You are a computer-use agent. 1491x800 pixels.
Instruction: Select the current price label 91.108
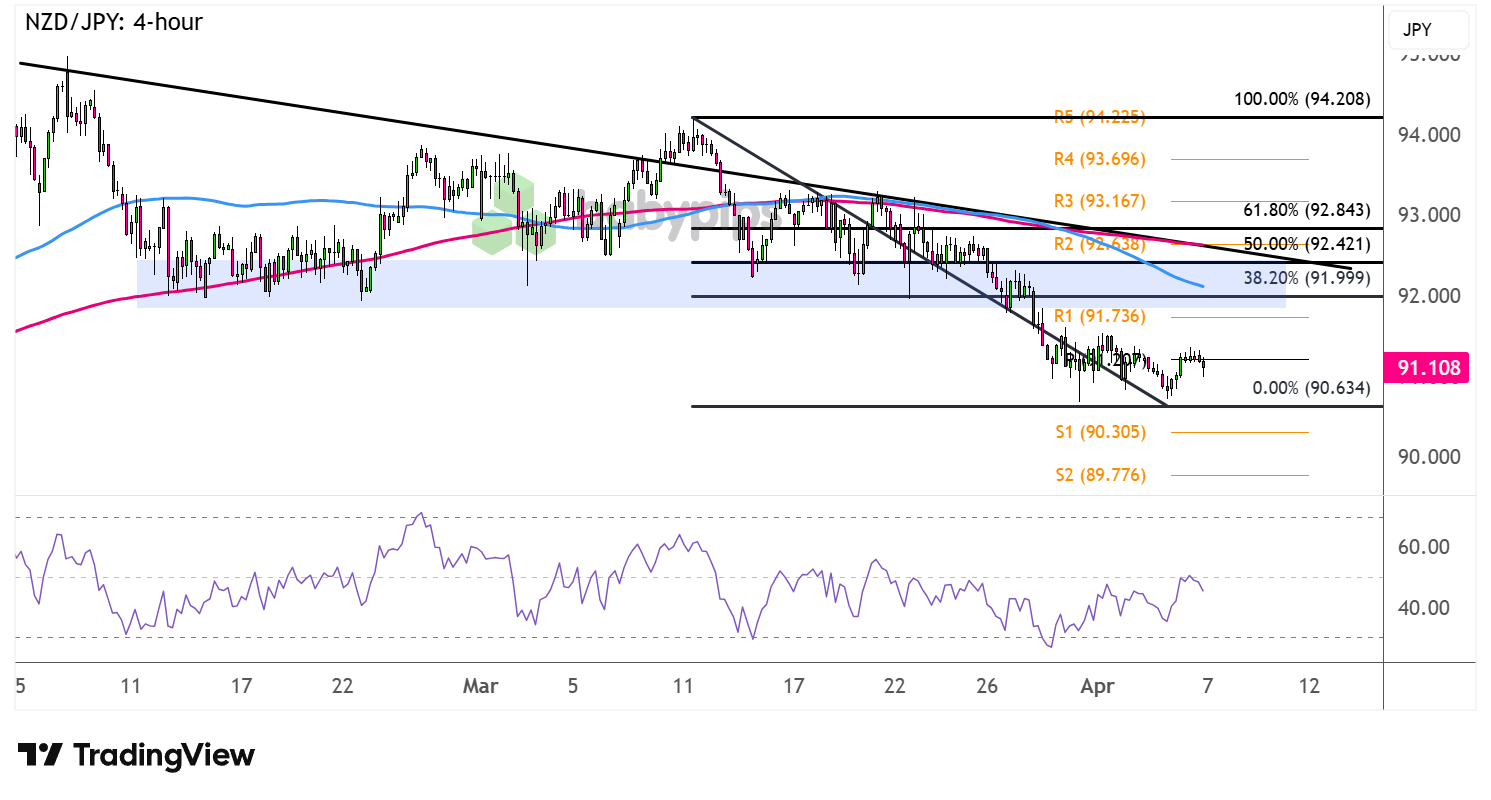coord(1428,369)
